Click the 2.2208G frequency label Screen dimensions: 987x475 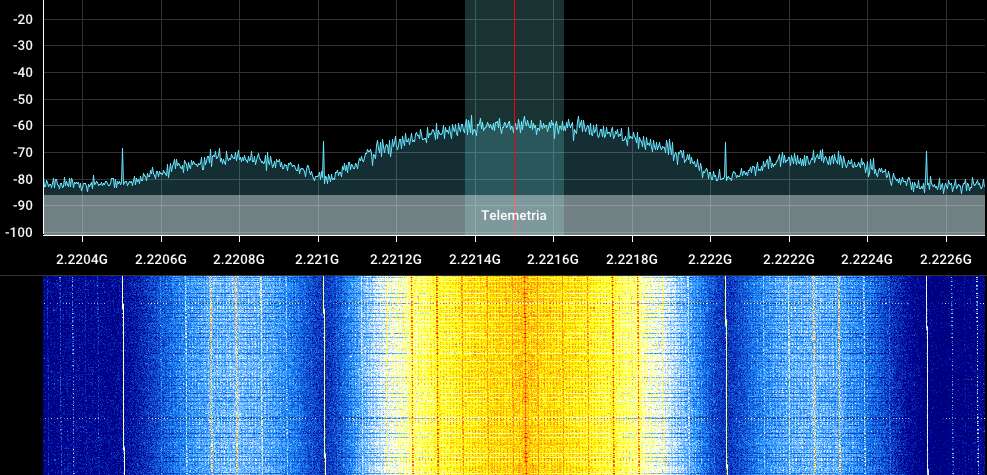coord(239,259)
